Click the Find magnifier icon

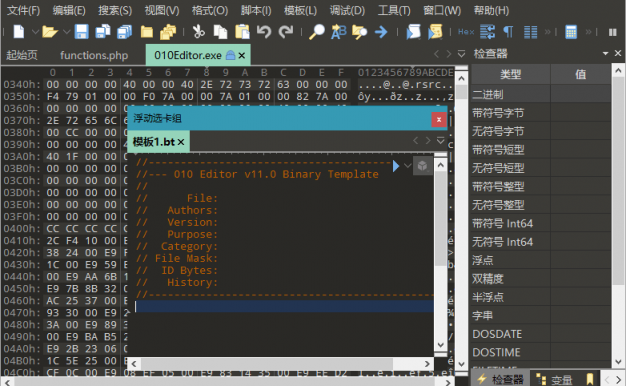coord(317,32)
